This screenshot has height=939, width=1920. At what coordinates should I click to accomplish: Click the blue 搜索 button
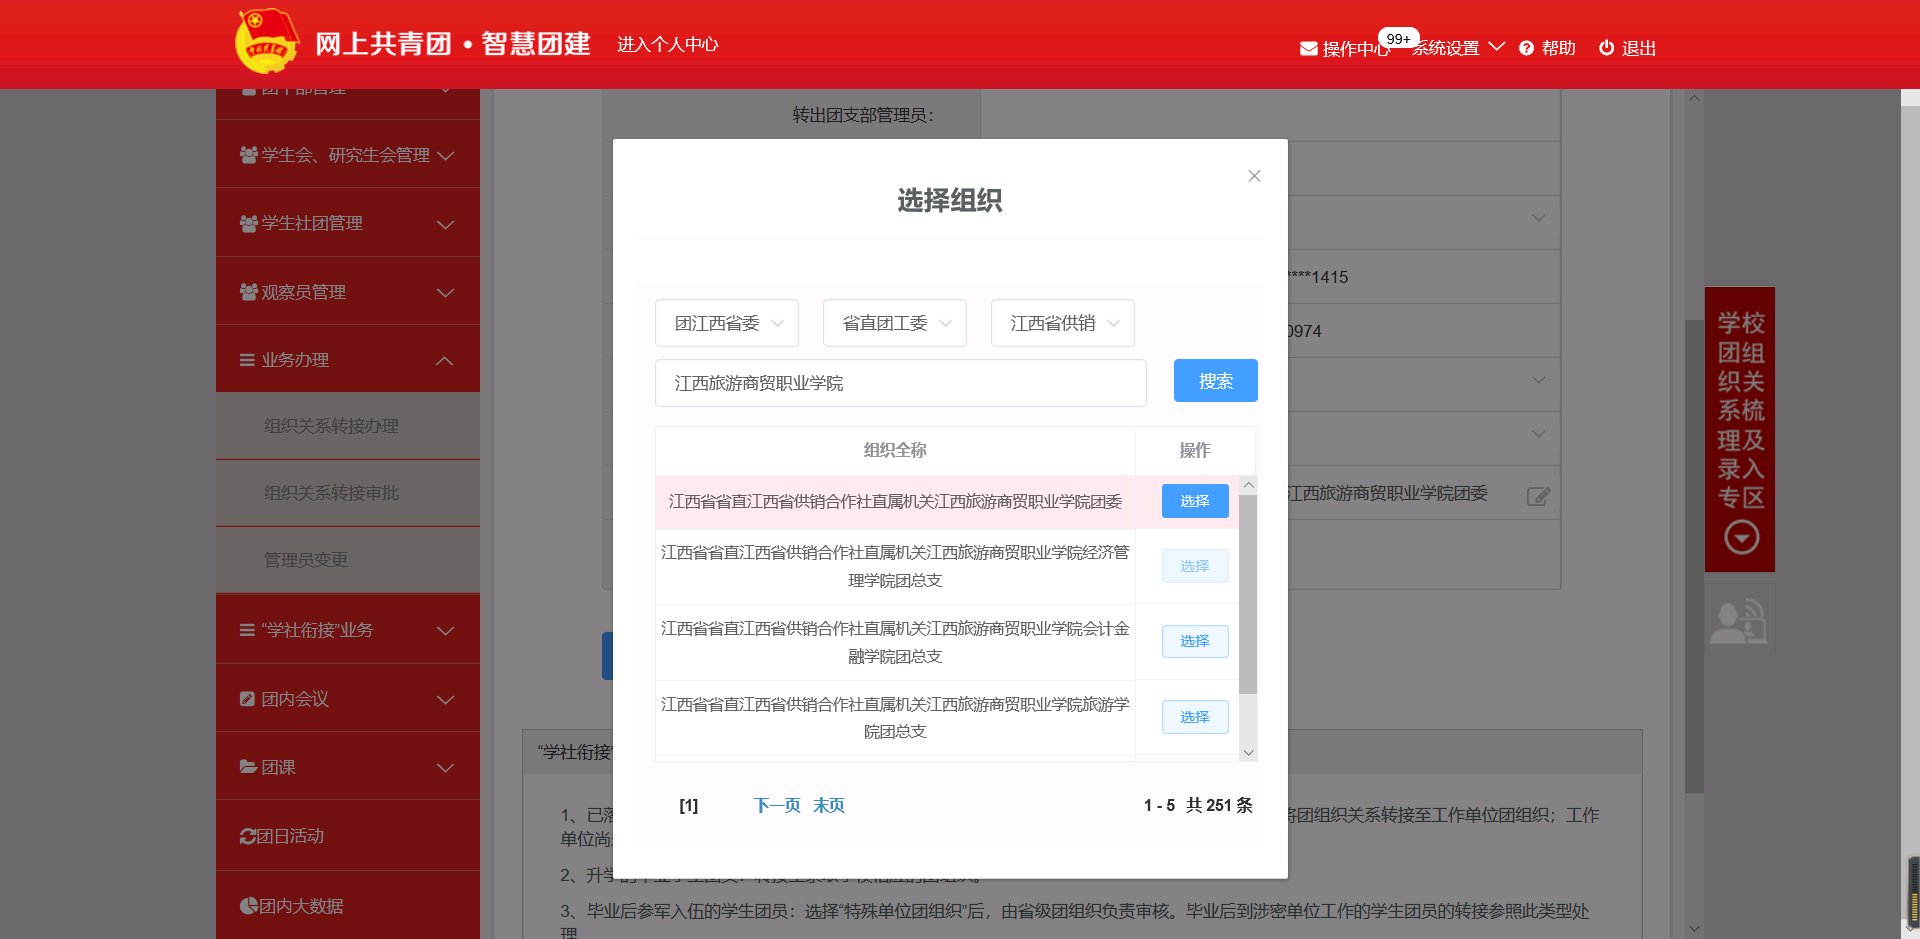1215,381
